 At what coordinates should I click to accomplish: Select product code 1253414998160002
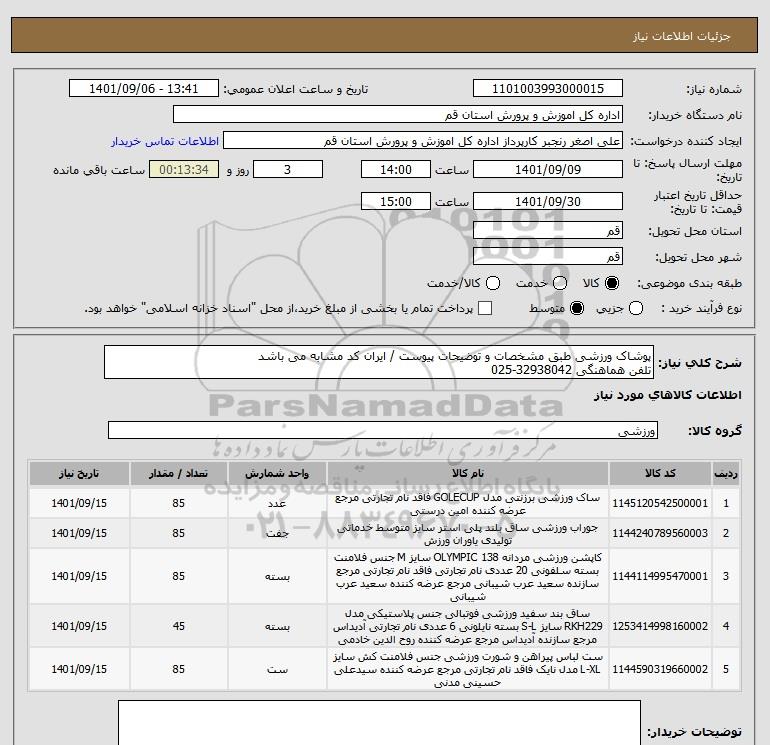660,627
